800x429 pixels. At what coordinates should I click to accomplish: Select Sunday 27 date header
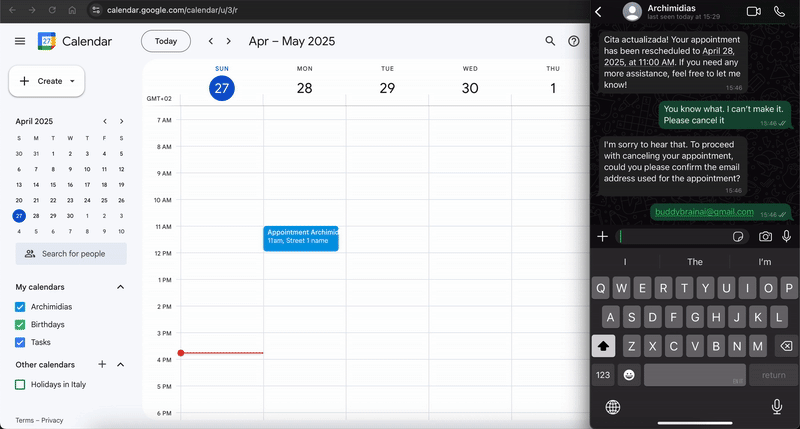(222, 88)
